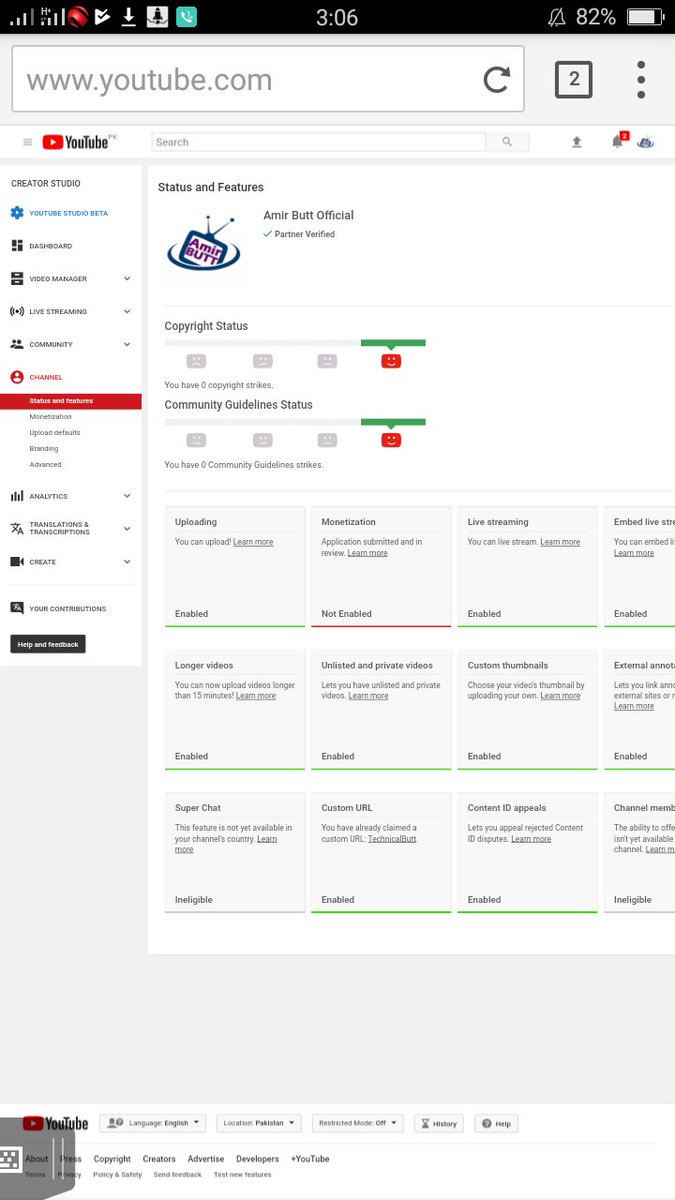Click Learn more under Content ID appeals
The width and height of the screenshot is (675, 1200).
coord(531,839)
